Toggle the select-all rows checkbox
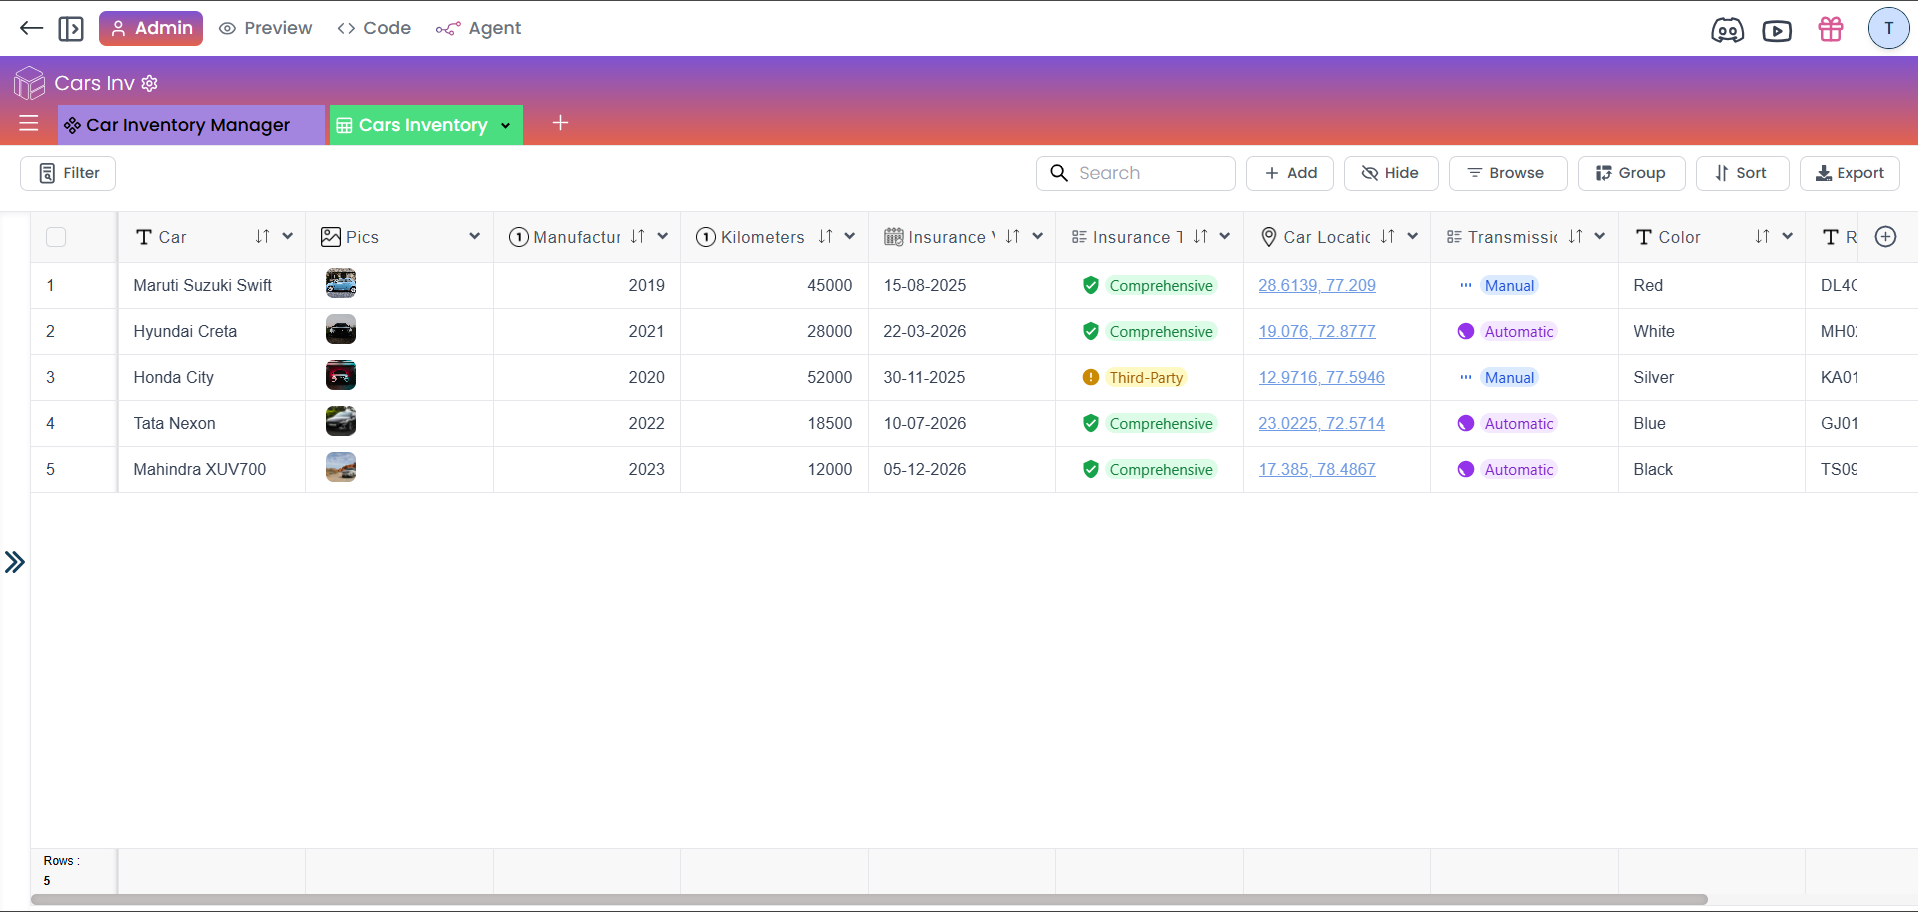This screenshot has width=1918, height=912. pos(56,237)
